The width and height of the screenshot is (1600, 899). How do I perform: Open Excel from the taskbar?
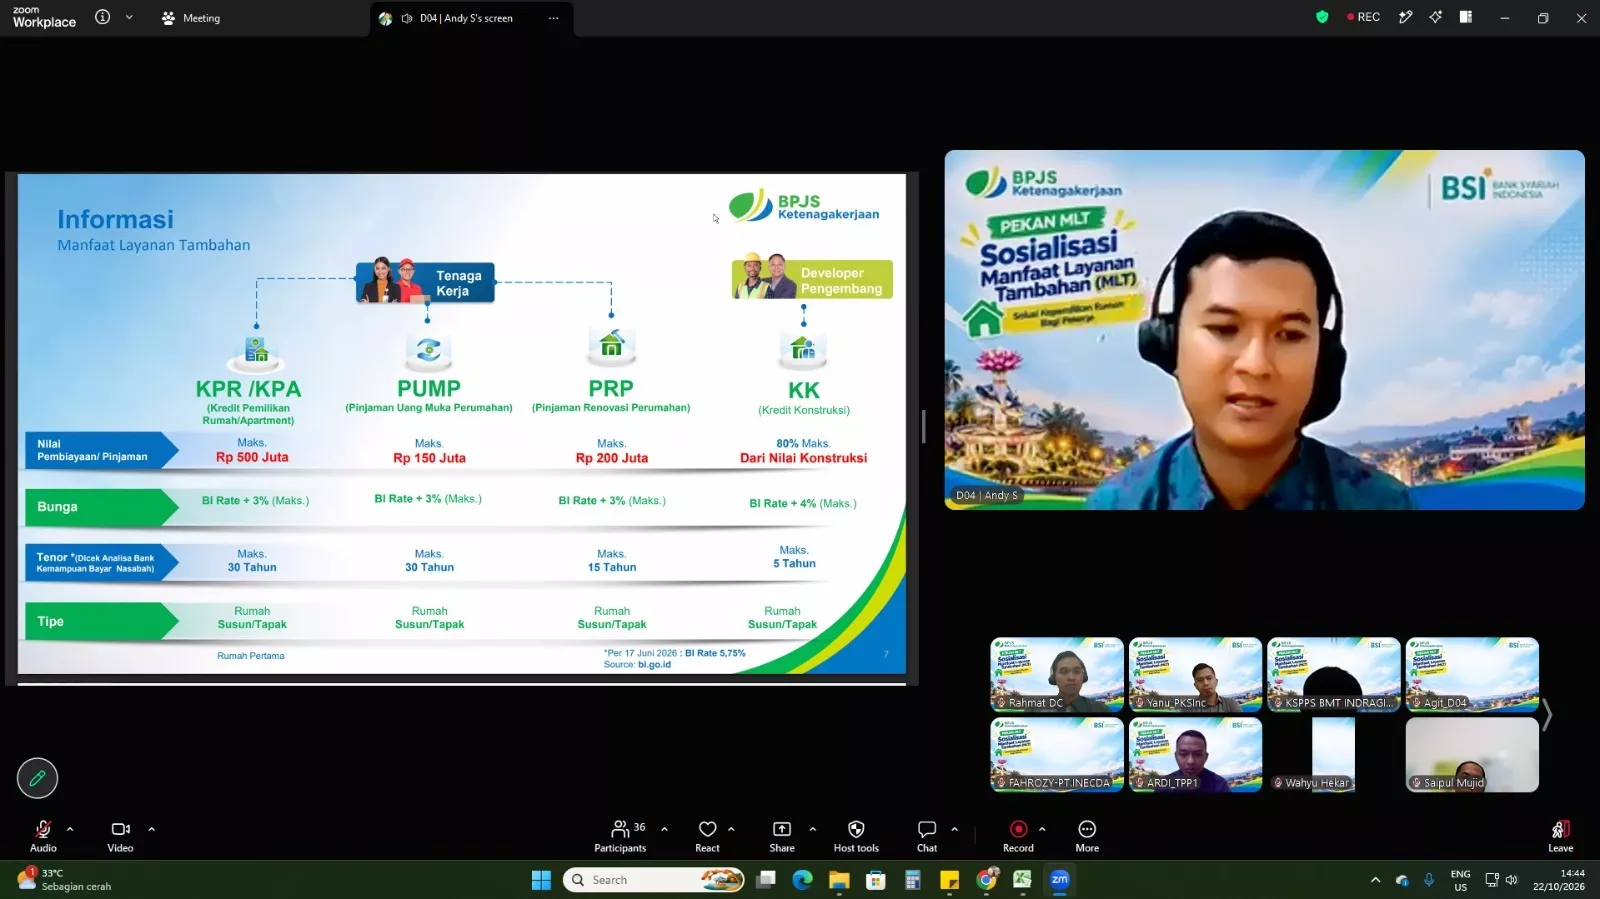click(x=1022, y=880)
